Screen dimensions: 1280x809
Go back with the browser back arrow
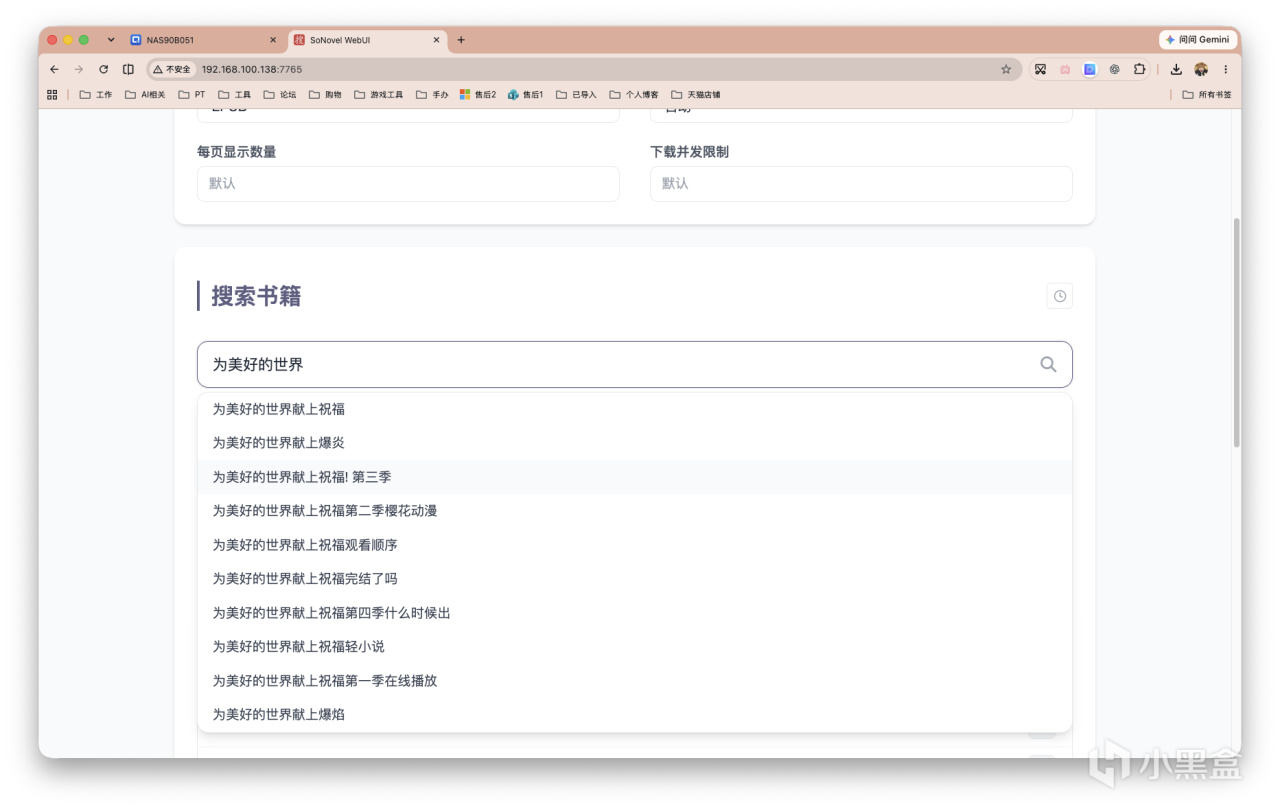coord(54,69)
